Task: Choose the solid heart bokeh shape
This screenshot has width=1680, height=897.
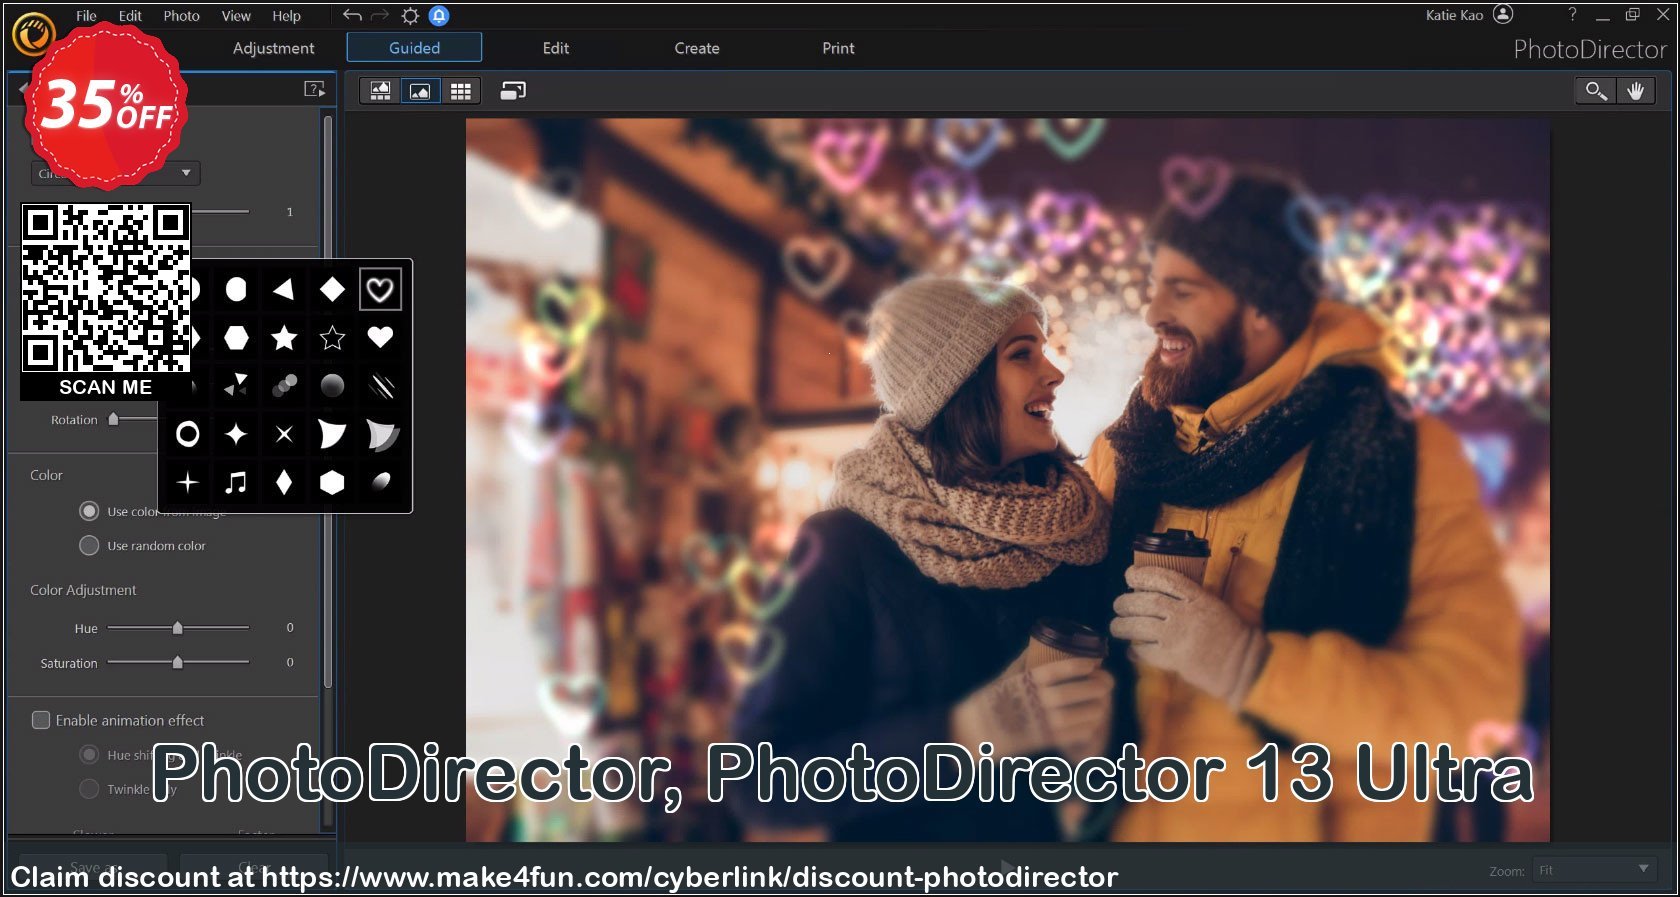Action: tap(380, 338)
